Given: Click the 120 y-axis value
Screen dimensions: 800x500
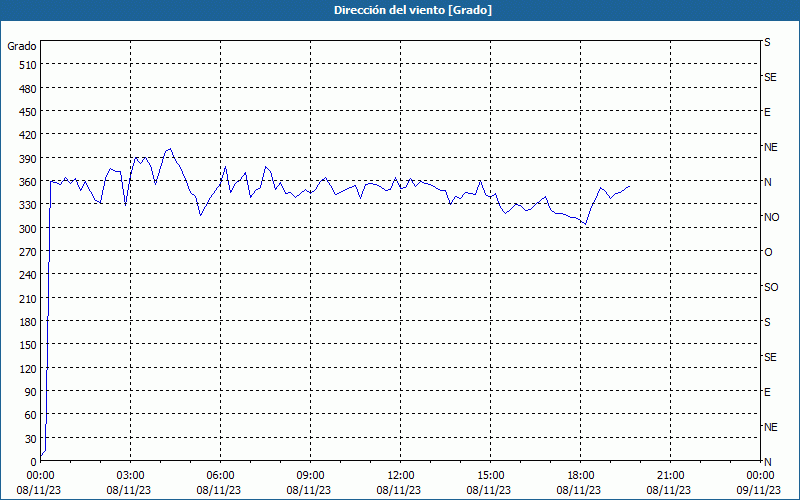Looking at the screenshot, I should pyautogui.click(x=28, y=369).
